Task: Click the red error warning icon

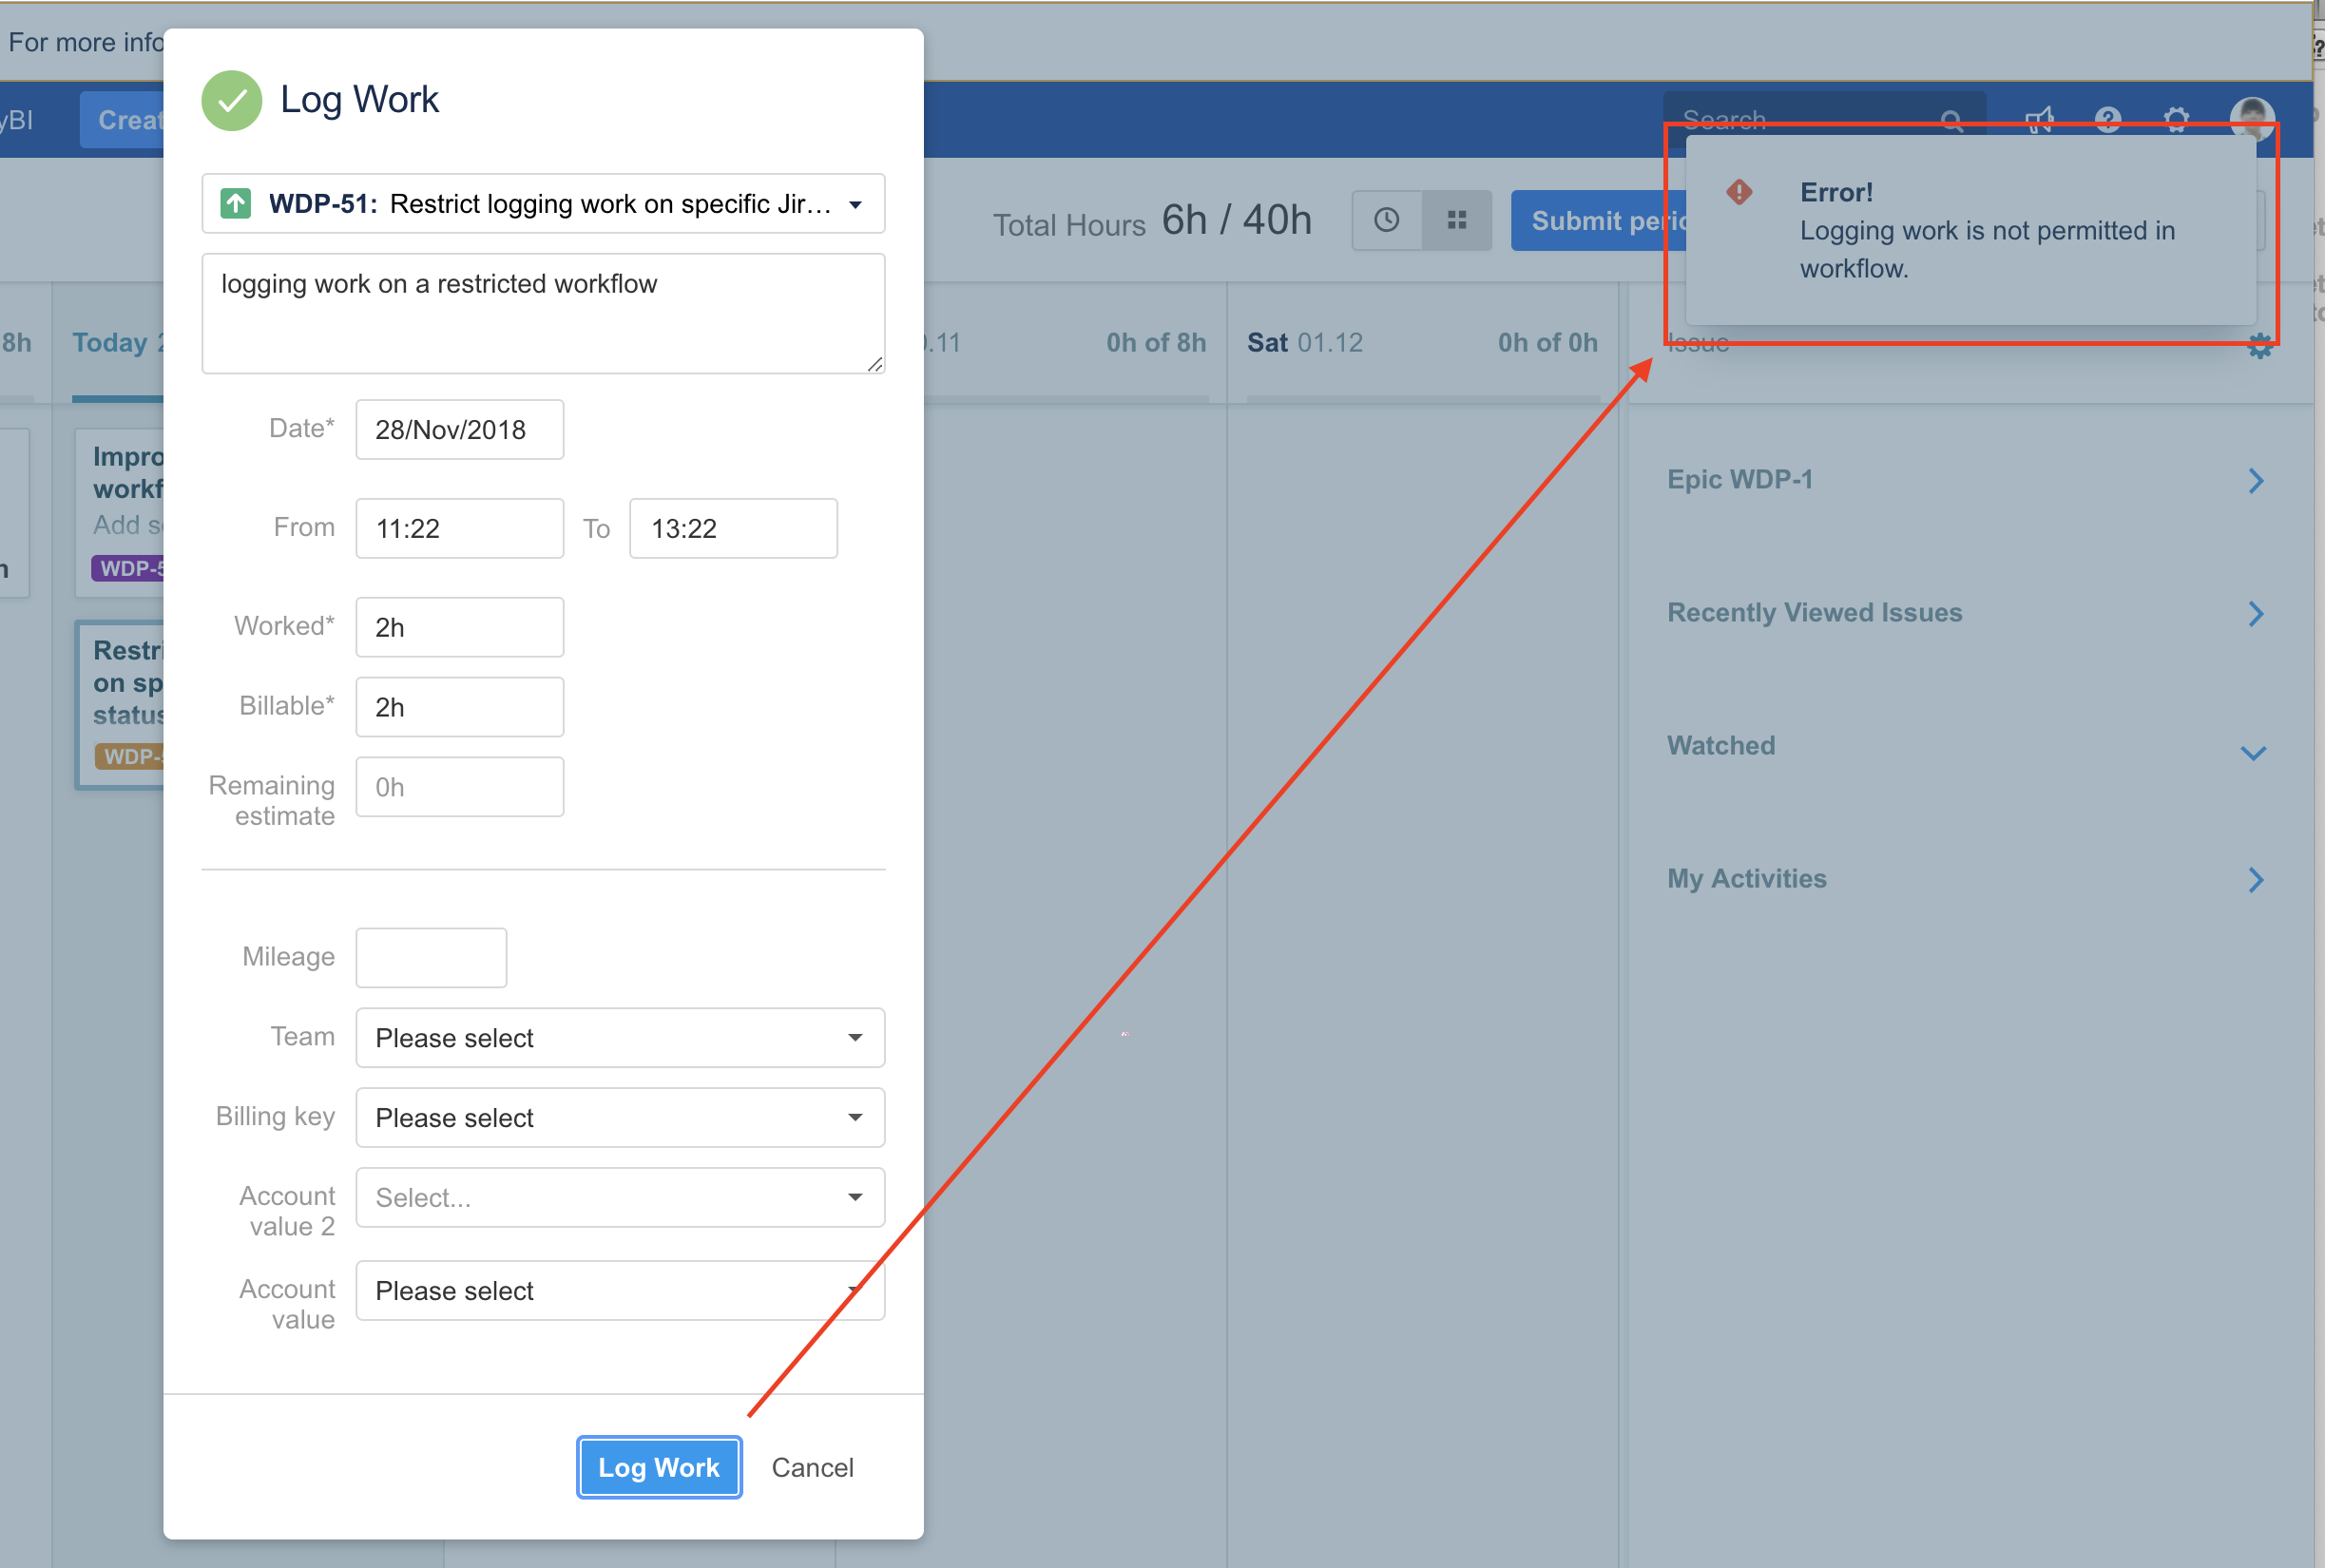Action: 1739,192
